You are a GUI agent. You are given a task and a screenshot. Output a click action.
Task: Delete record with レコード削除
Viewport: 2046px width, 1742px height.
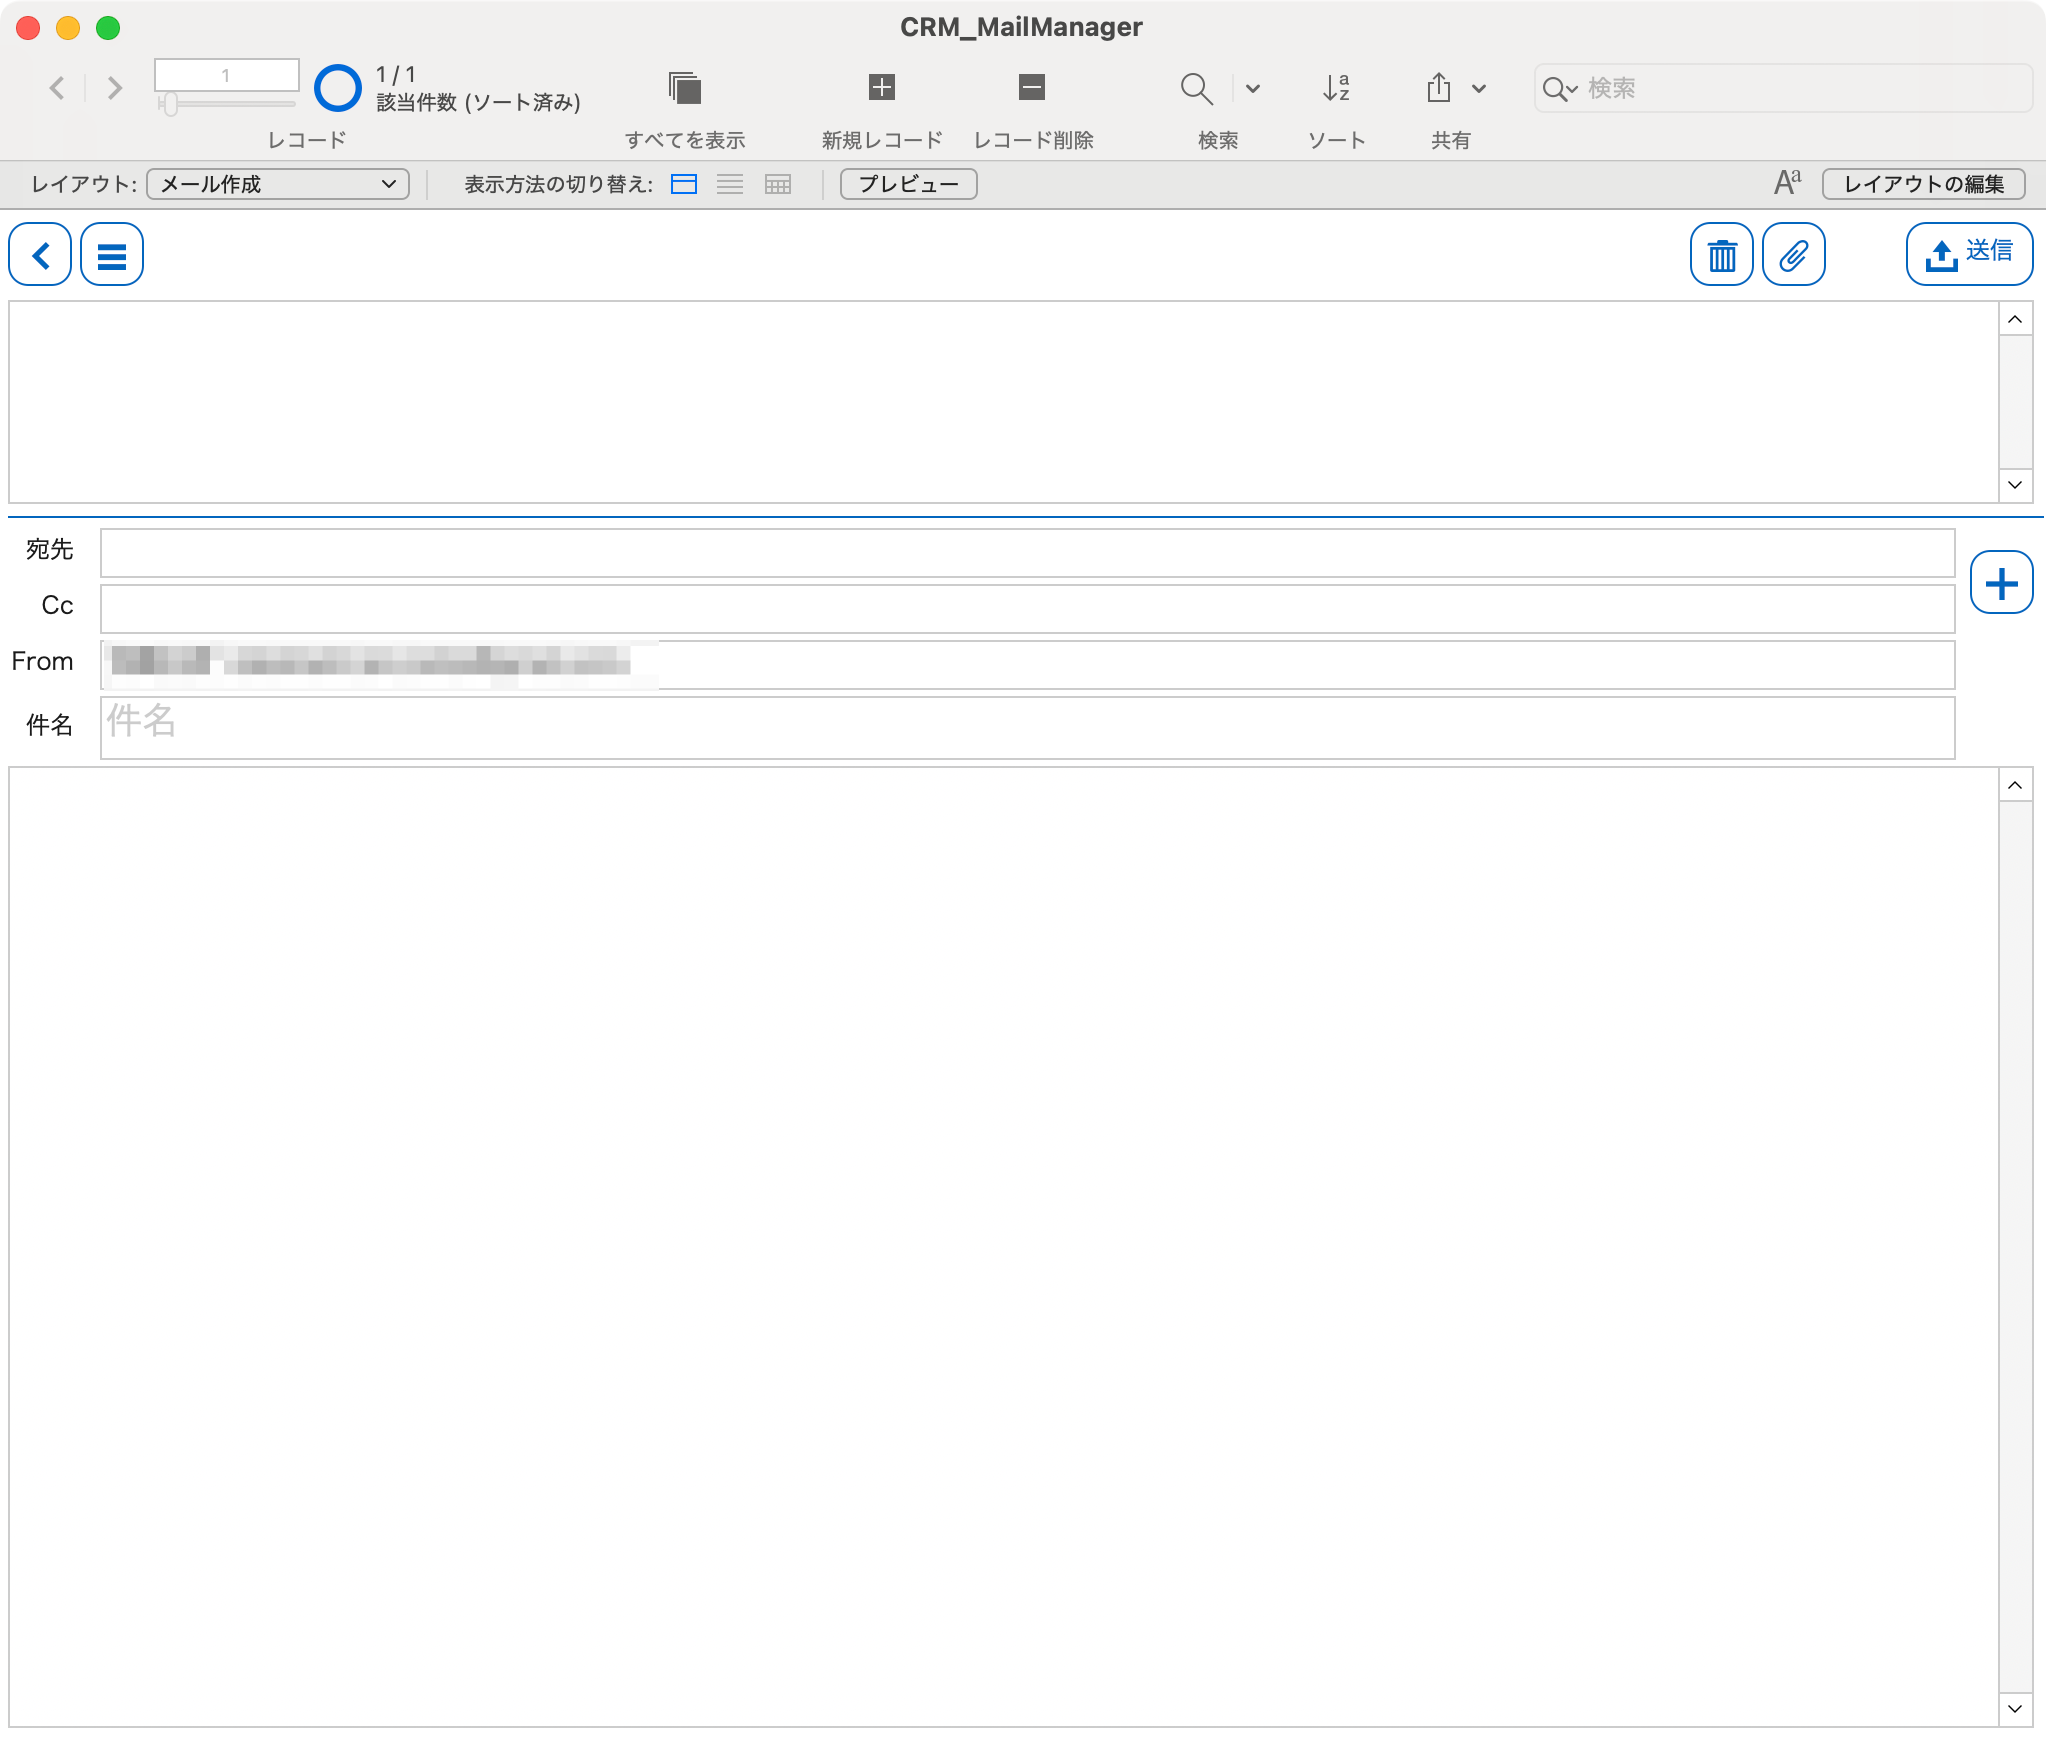[x=1032, y=87]
